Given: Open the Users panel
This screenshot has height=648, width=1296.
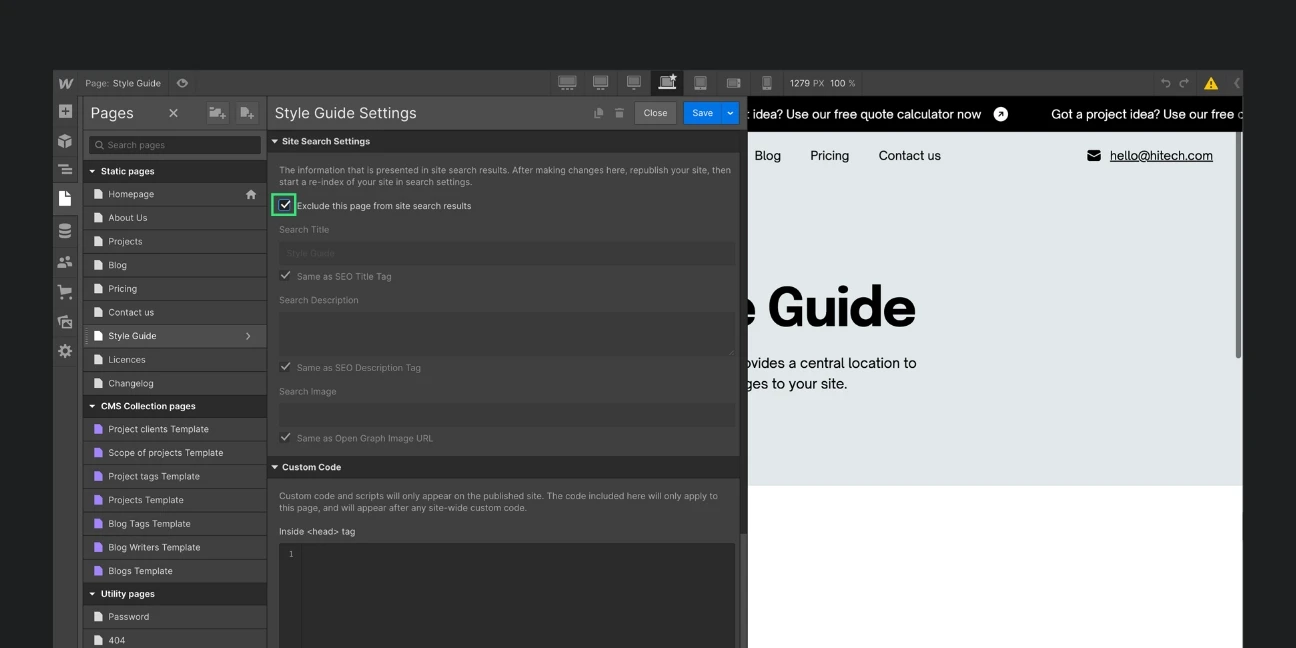Looking at the screenshot, I should click(x=65, y=262).
